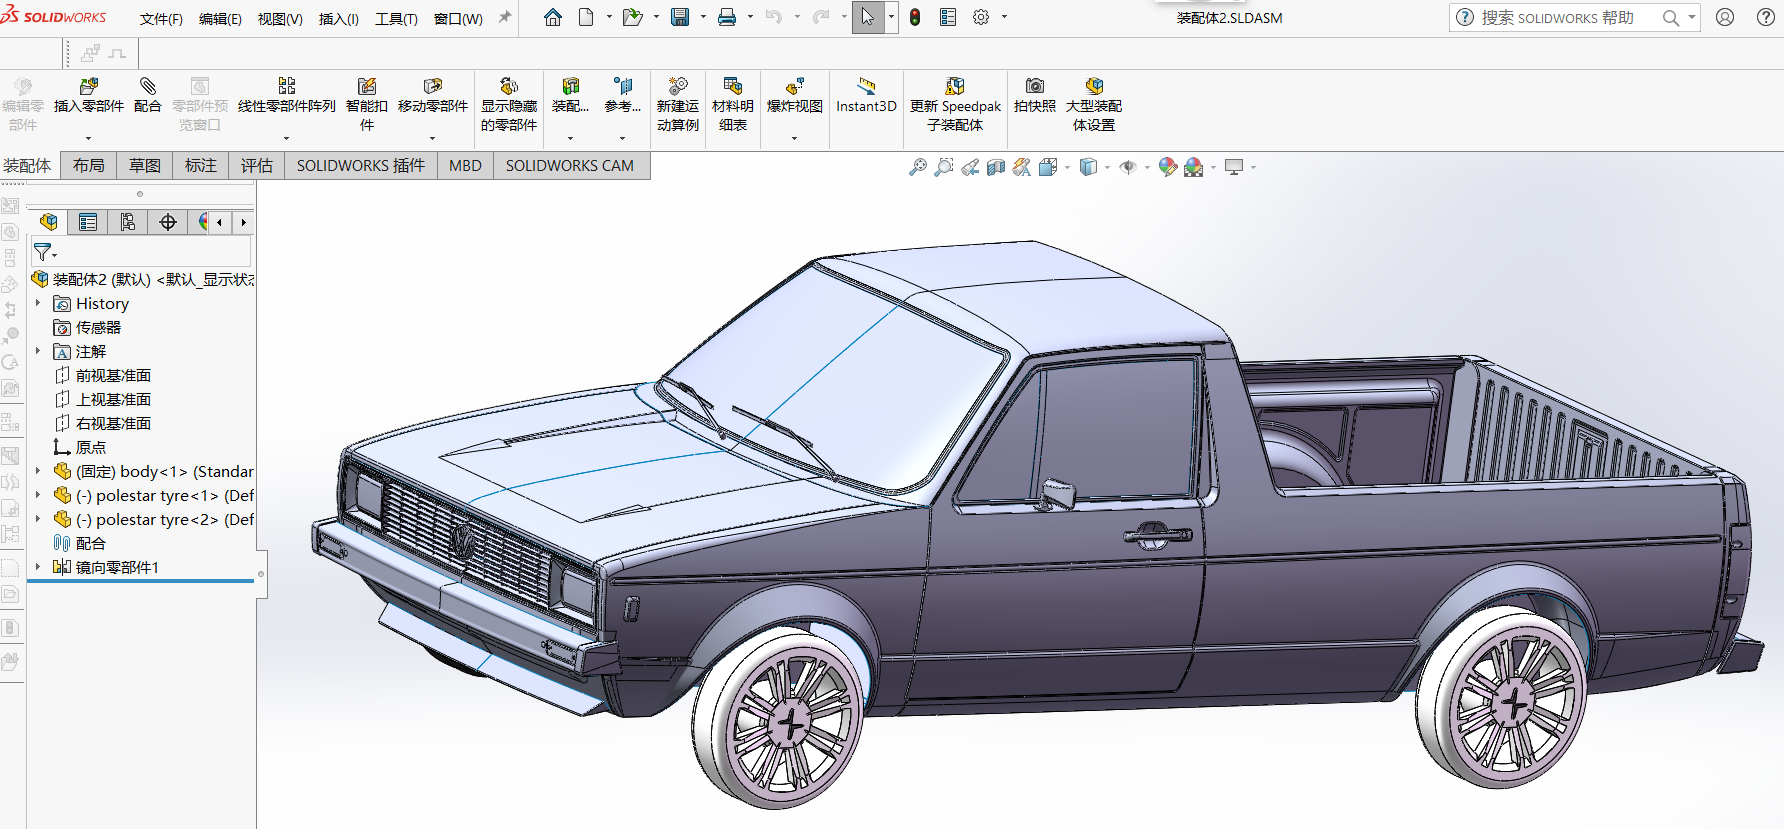The width and height of the screenshot is (1784, 829).
Task: Click the Save disk icon
Action: (680, 17)
